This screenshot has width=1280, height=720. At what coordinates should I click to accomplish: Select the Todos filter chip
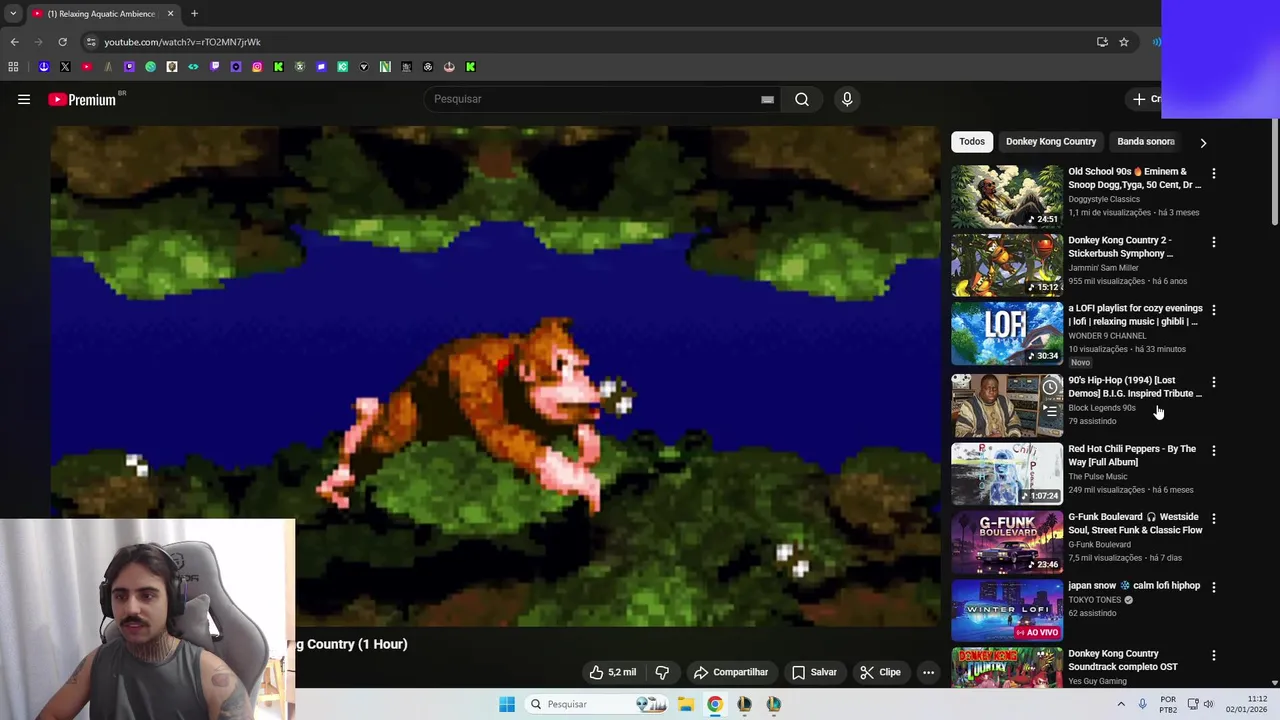pos(972,141)
